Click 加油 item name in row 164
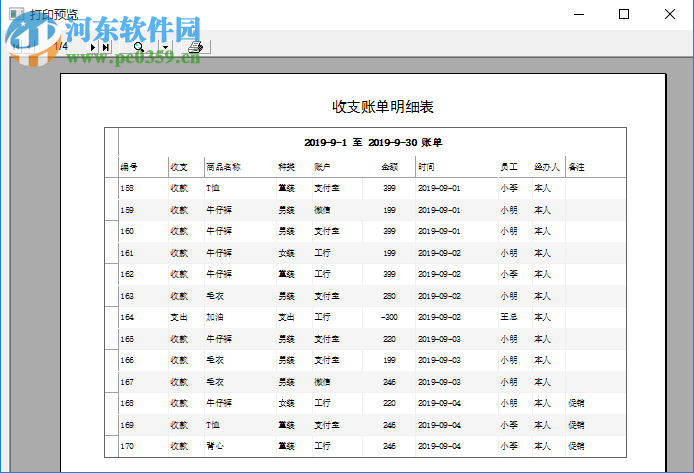694x473 pixels. tap(215, 317)
